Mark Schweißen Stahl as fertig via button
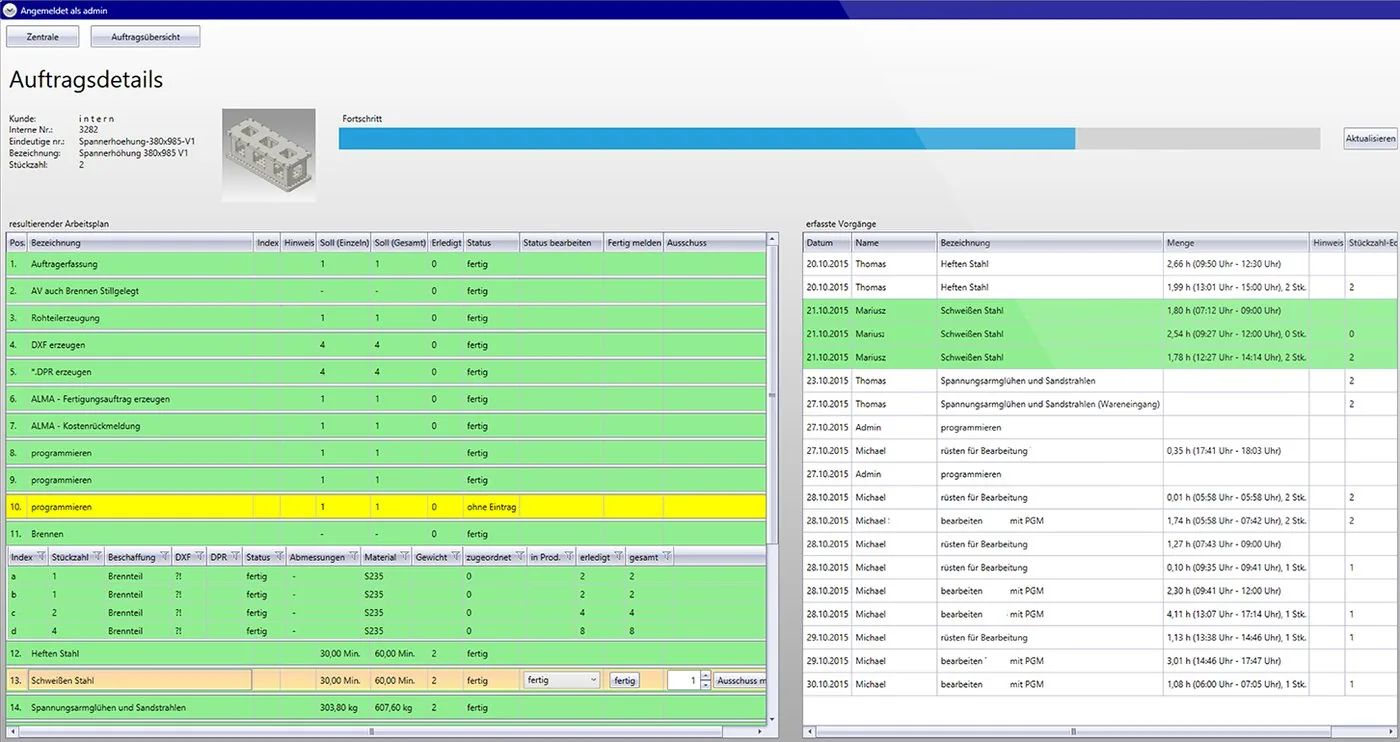This screenshot has height=742, width=1400. [625, 680]
